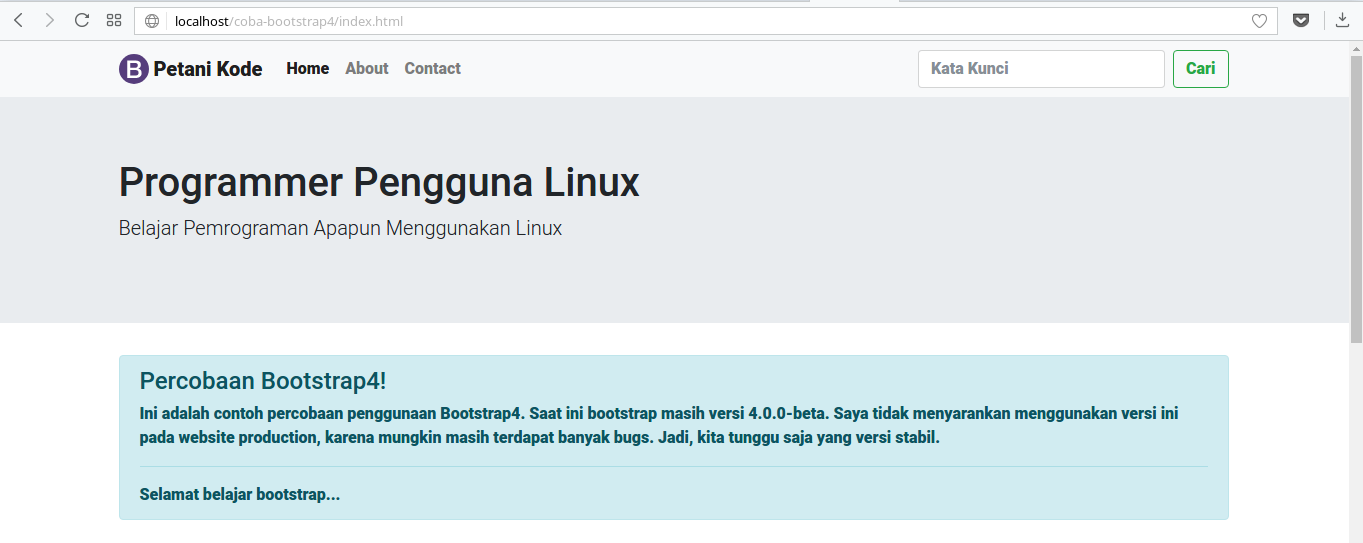This screenshot has width=1363, height=543.
Task: Save page using the Pocket icon
Action: tap(1301, 21)
